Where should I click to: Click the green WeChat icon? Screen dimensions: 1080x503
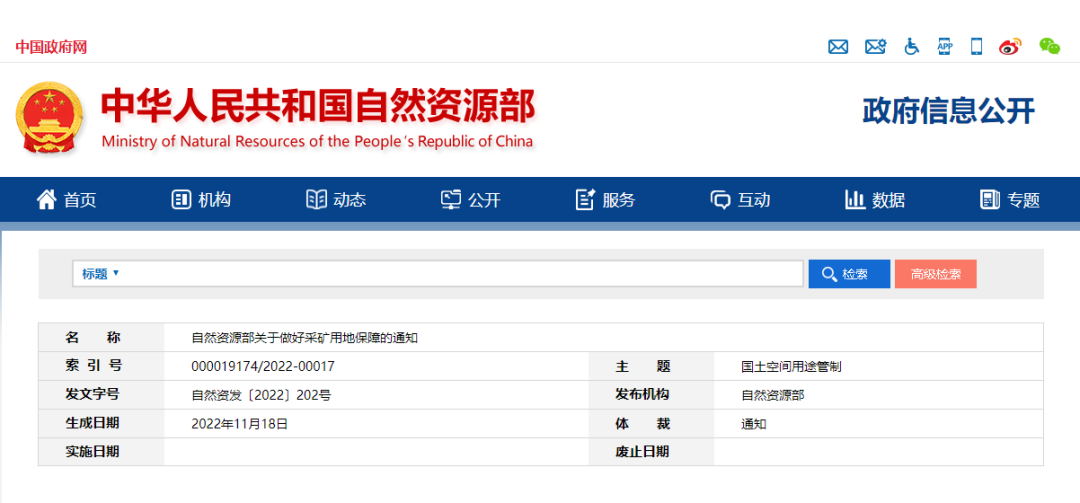(1049, 47)
